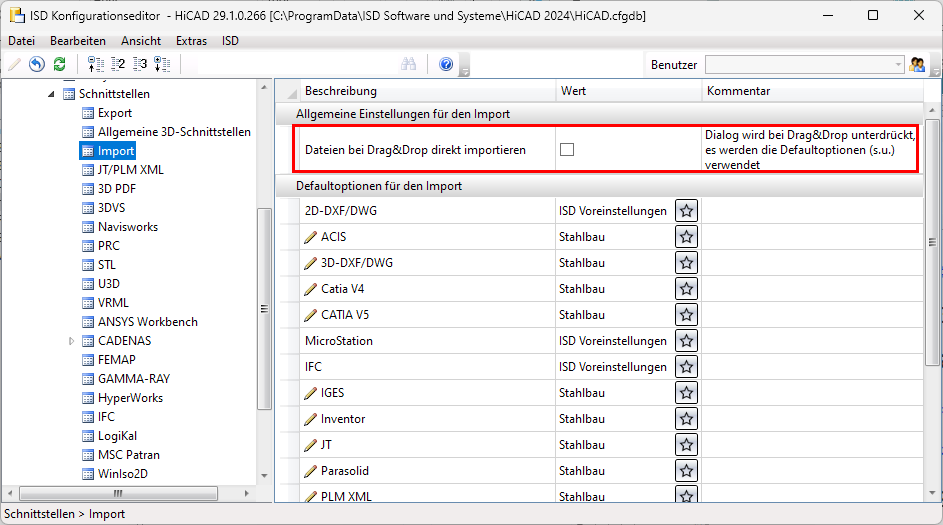Toggle Dateien bei Drag&Drop direkt importieren checkbox

(x=567, y=149)
